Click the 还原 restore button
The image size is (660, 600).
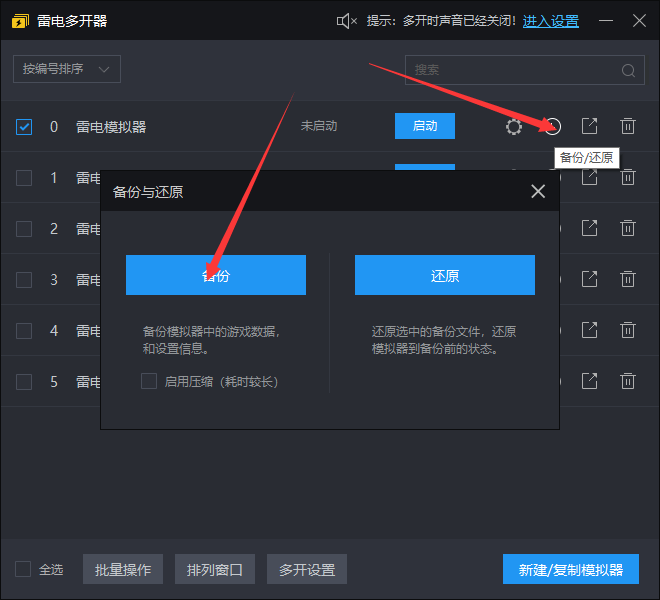point(444,275)
